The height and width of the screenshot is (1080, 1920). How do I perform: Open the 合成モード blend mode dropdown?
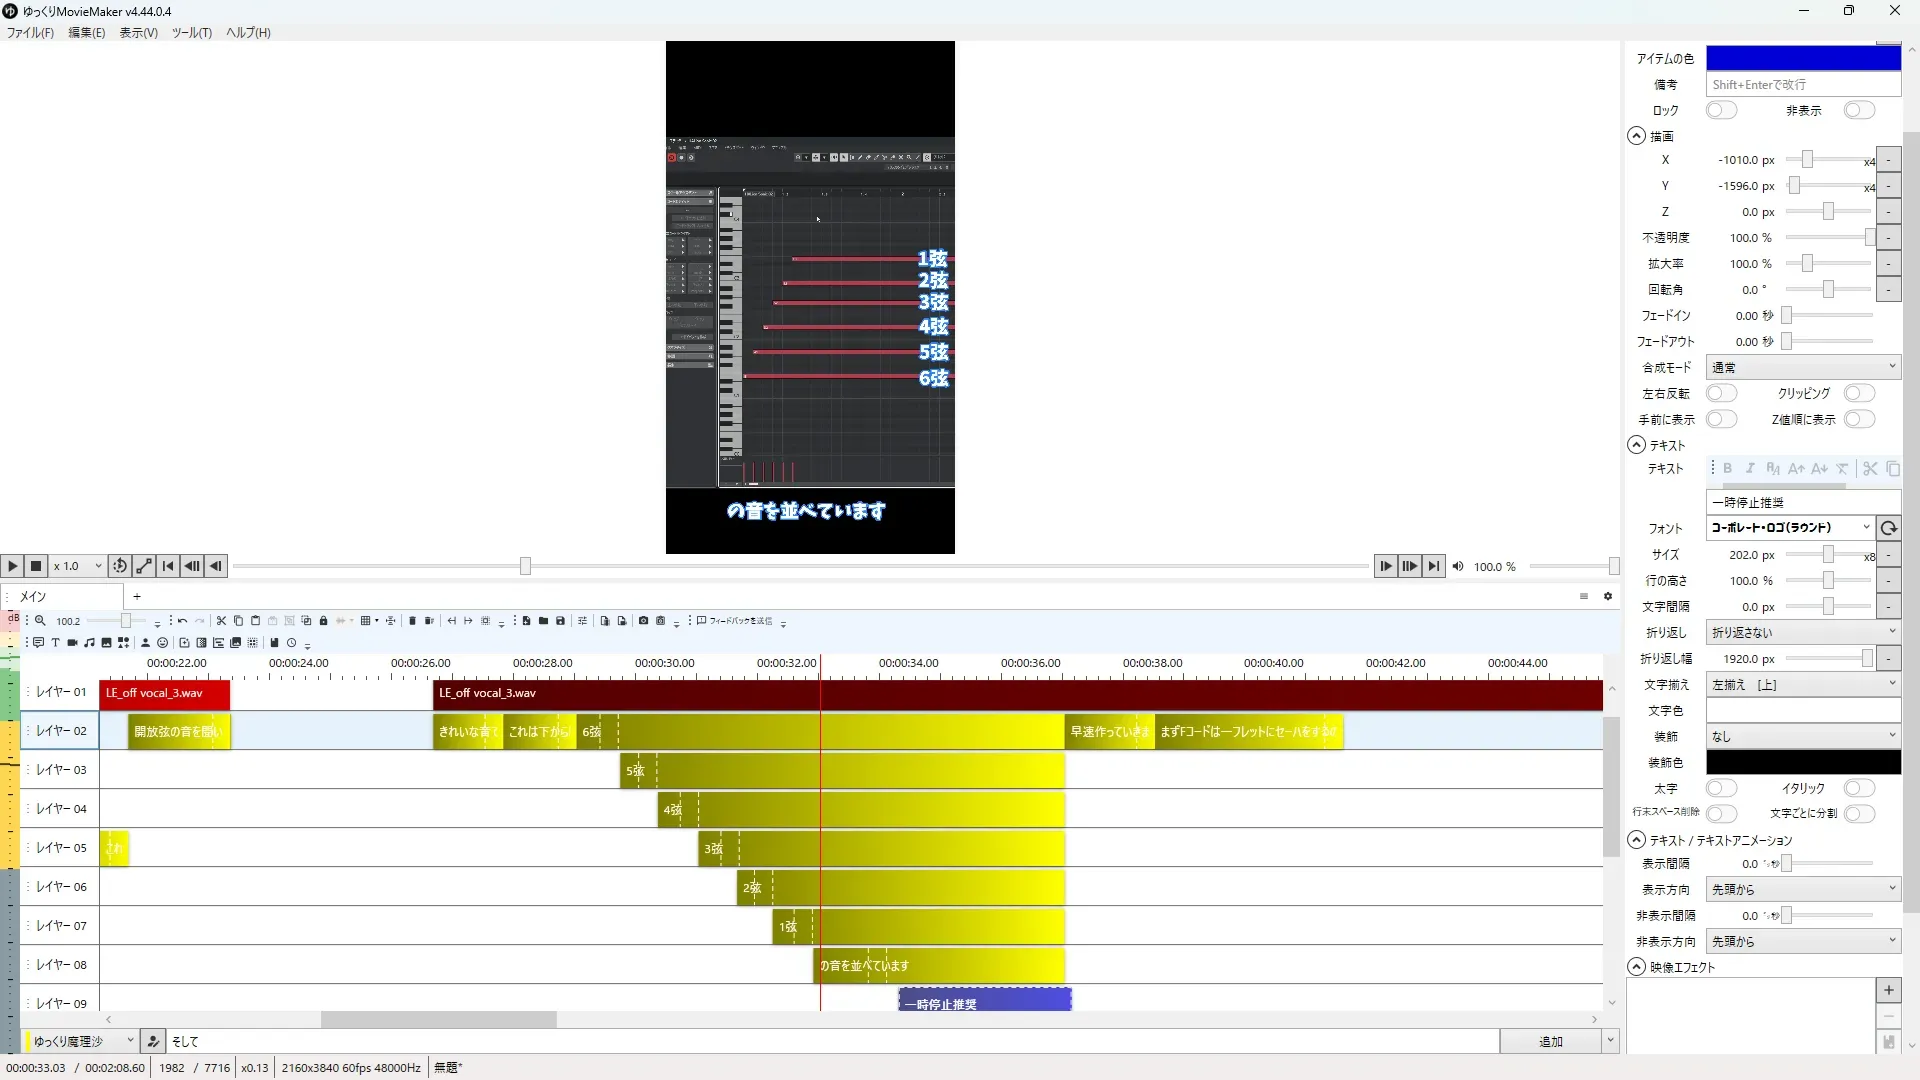(x=1802, y=367)
